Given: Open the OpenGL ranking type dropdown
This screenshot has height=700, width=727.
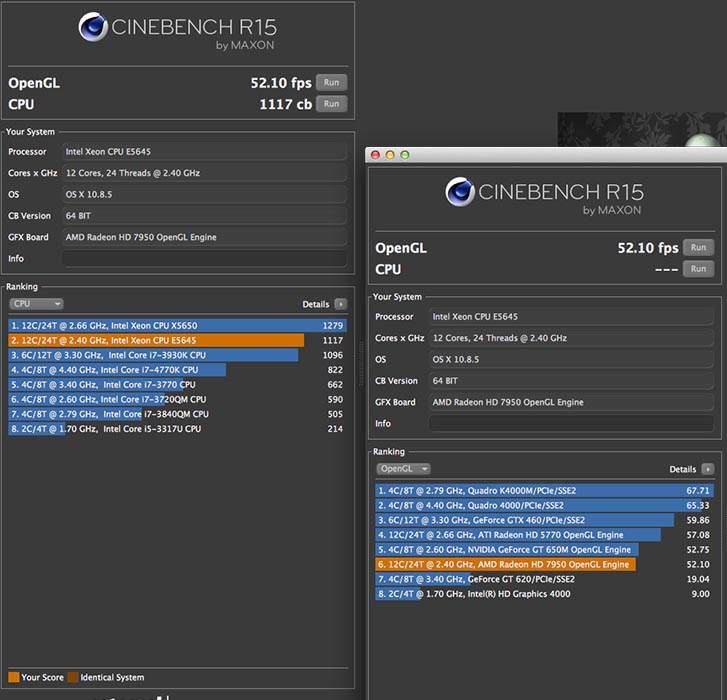Looking at the screenshot, I should pos(403,469).
